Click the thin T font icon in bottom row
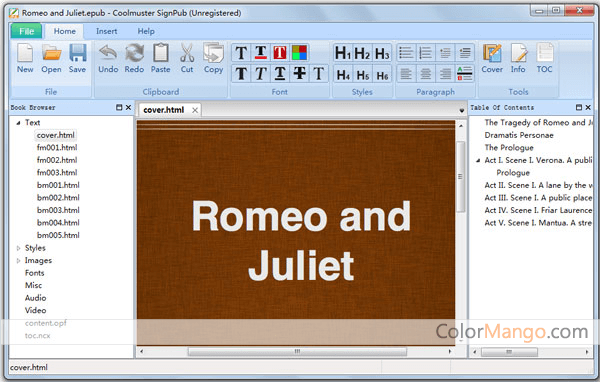The width and height of the screenshot is (600, 382). (318, 73)
